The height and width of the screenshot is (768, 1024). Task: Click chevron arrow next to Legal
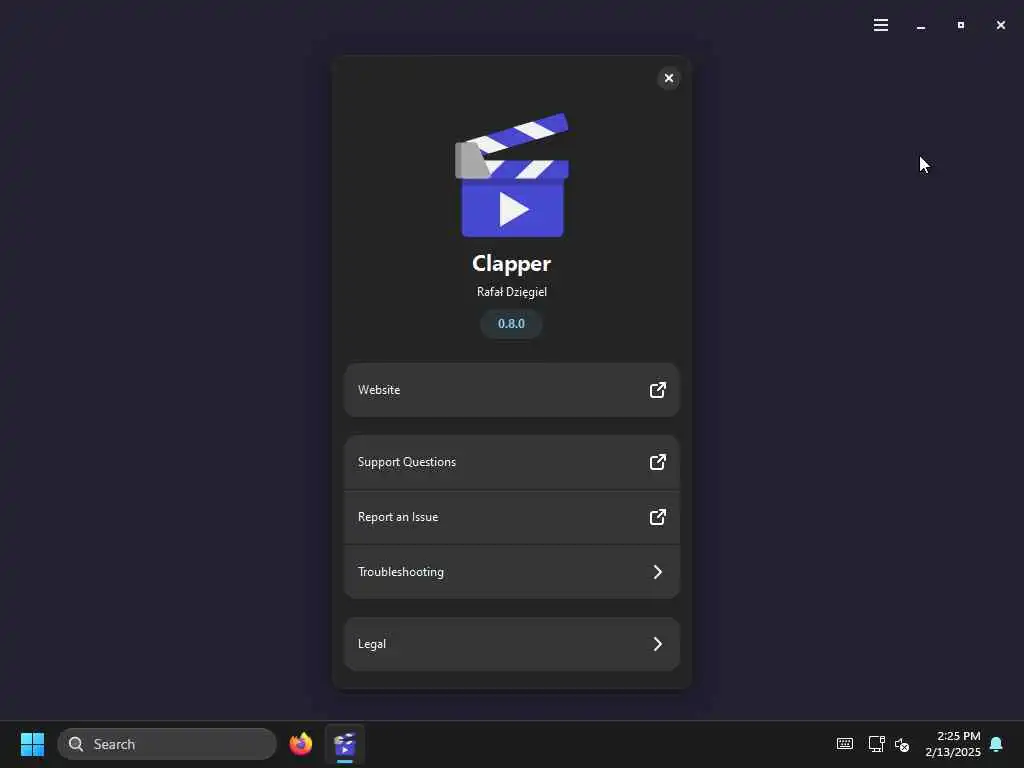coord(658,644)
